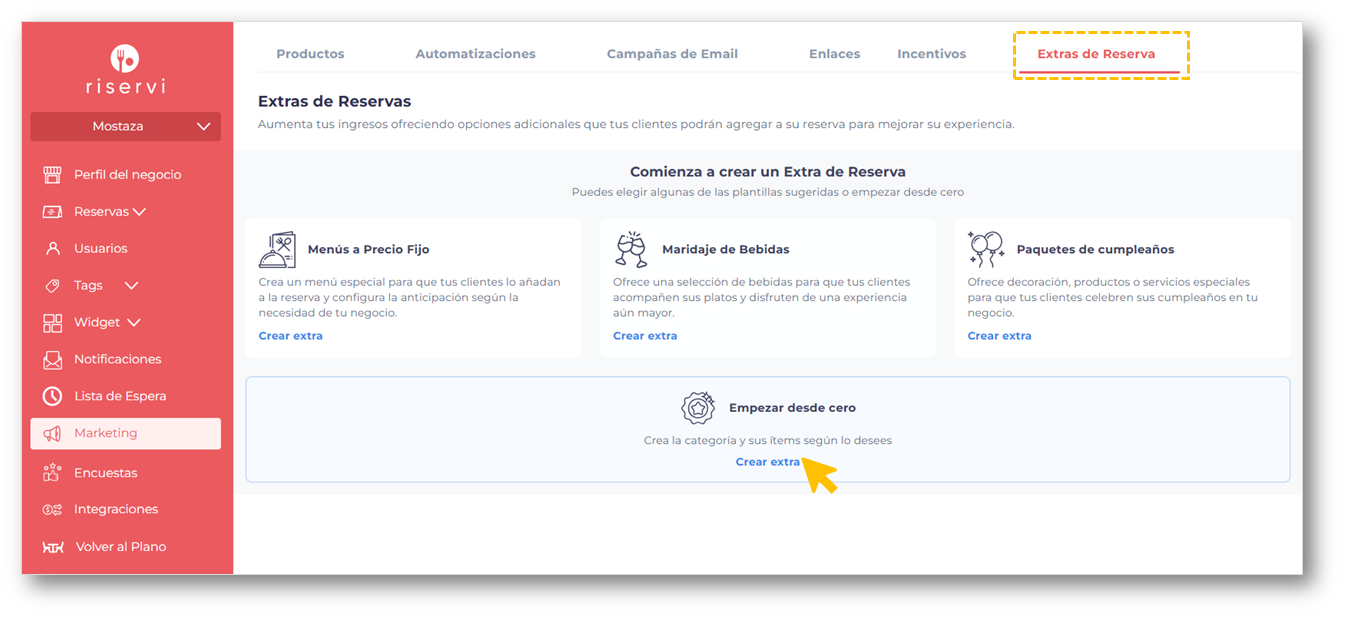This screenshot has width=1345, height=617.
Task: Select Marketing in the sidebar
Action: coord(125,433)
